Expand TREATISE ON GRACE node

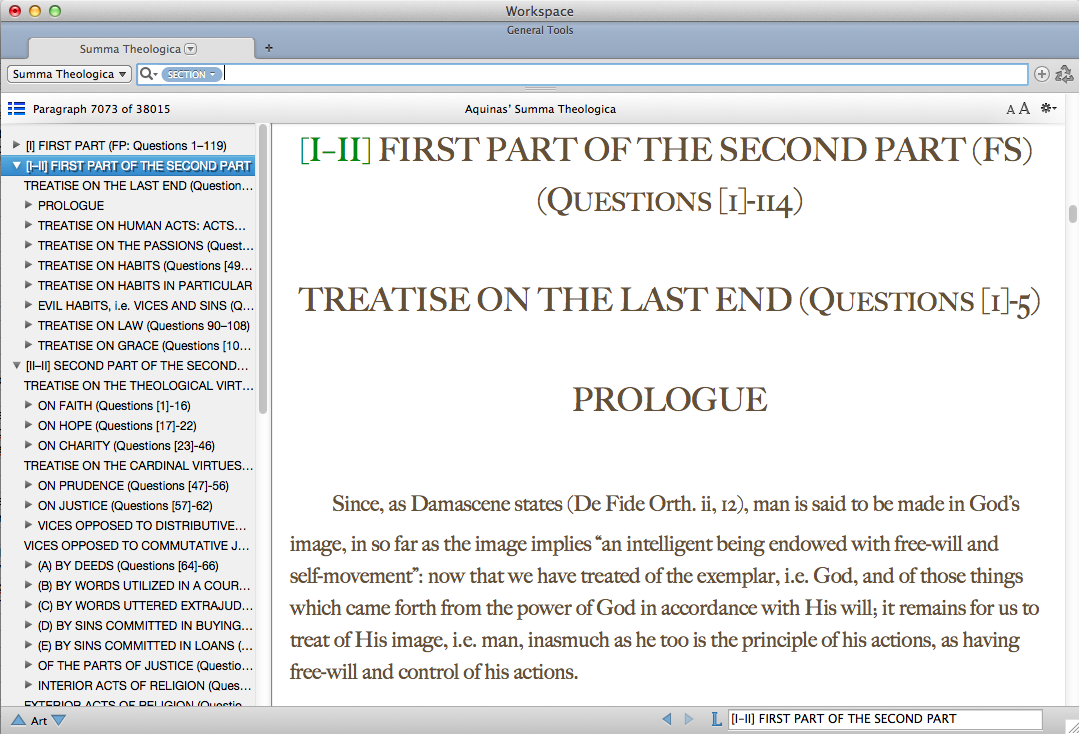(x=28, y=345)
